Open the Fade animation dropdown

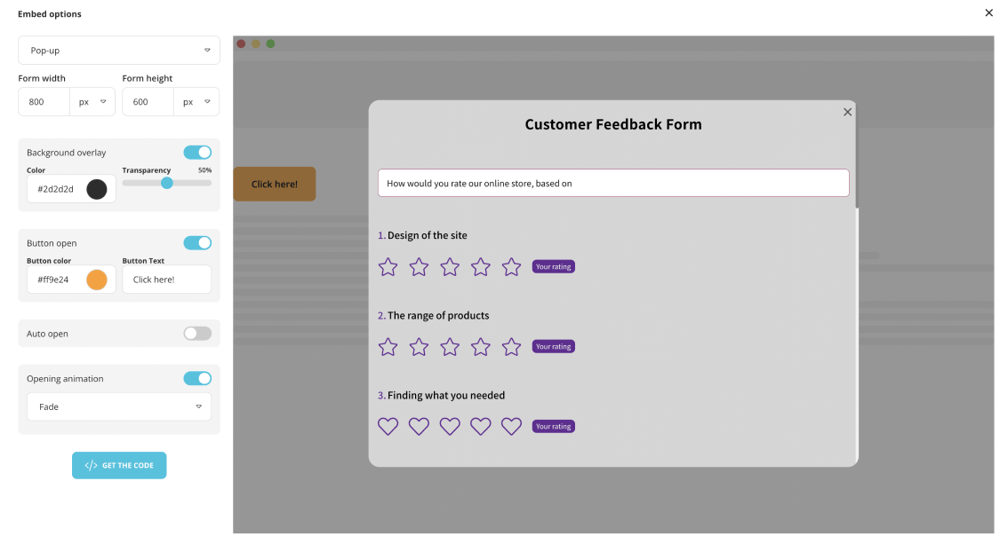point(119,407)
